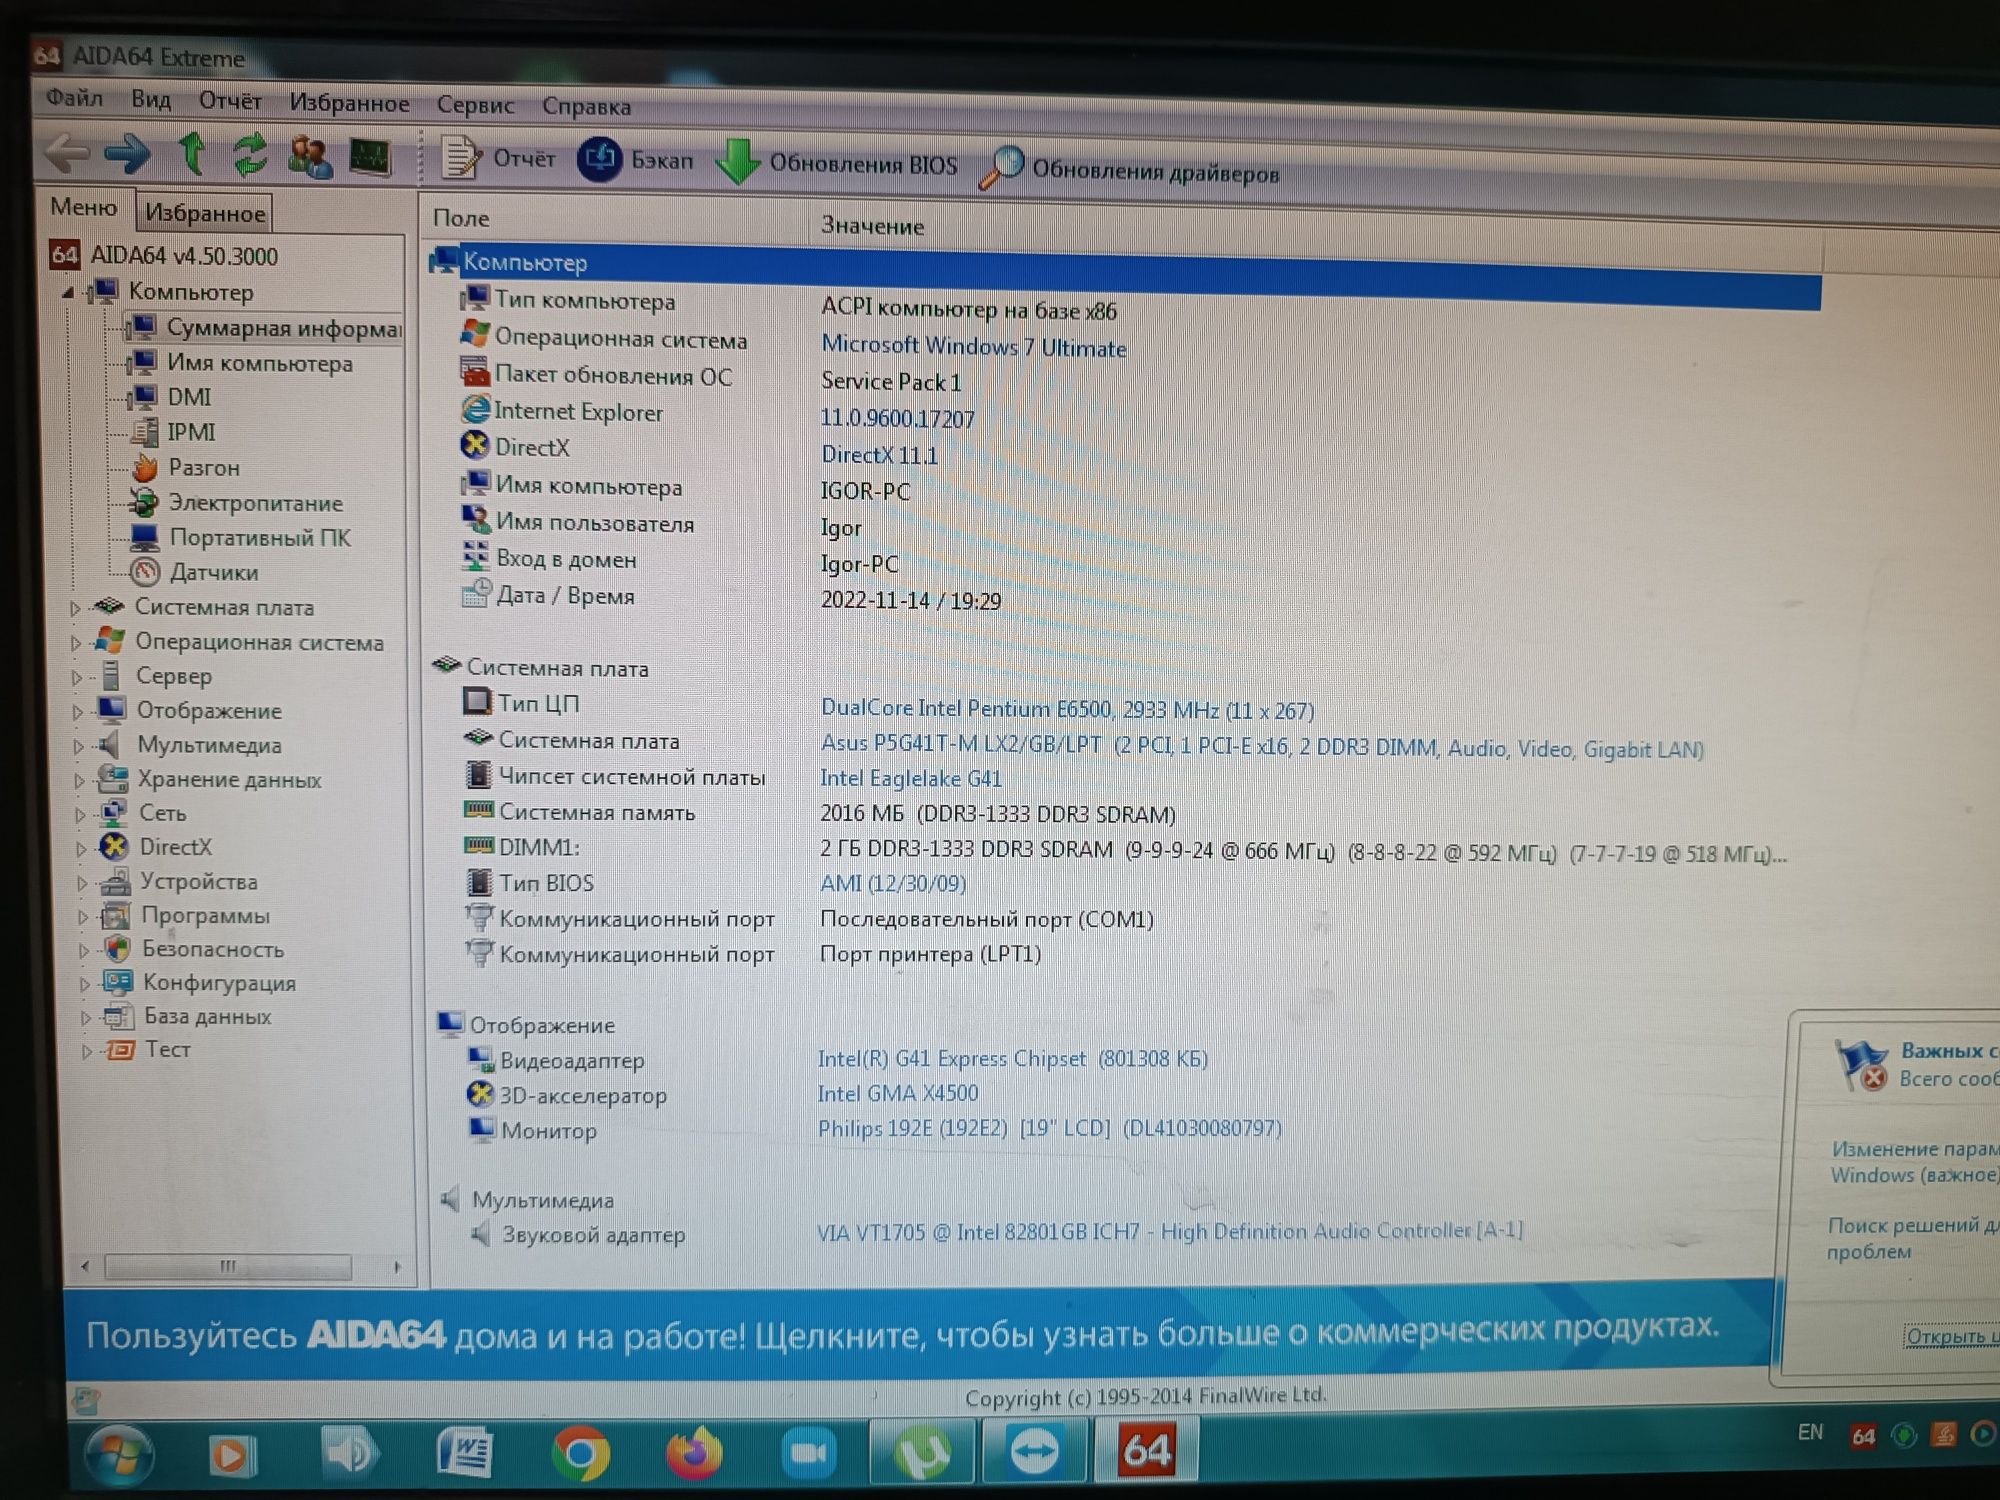
Task: Click Обновления драйверов toolbar button
Action: coord(1130,170)
